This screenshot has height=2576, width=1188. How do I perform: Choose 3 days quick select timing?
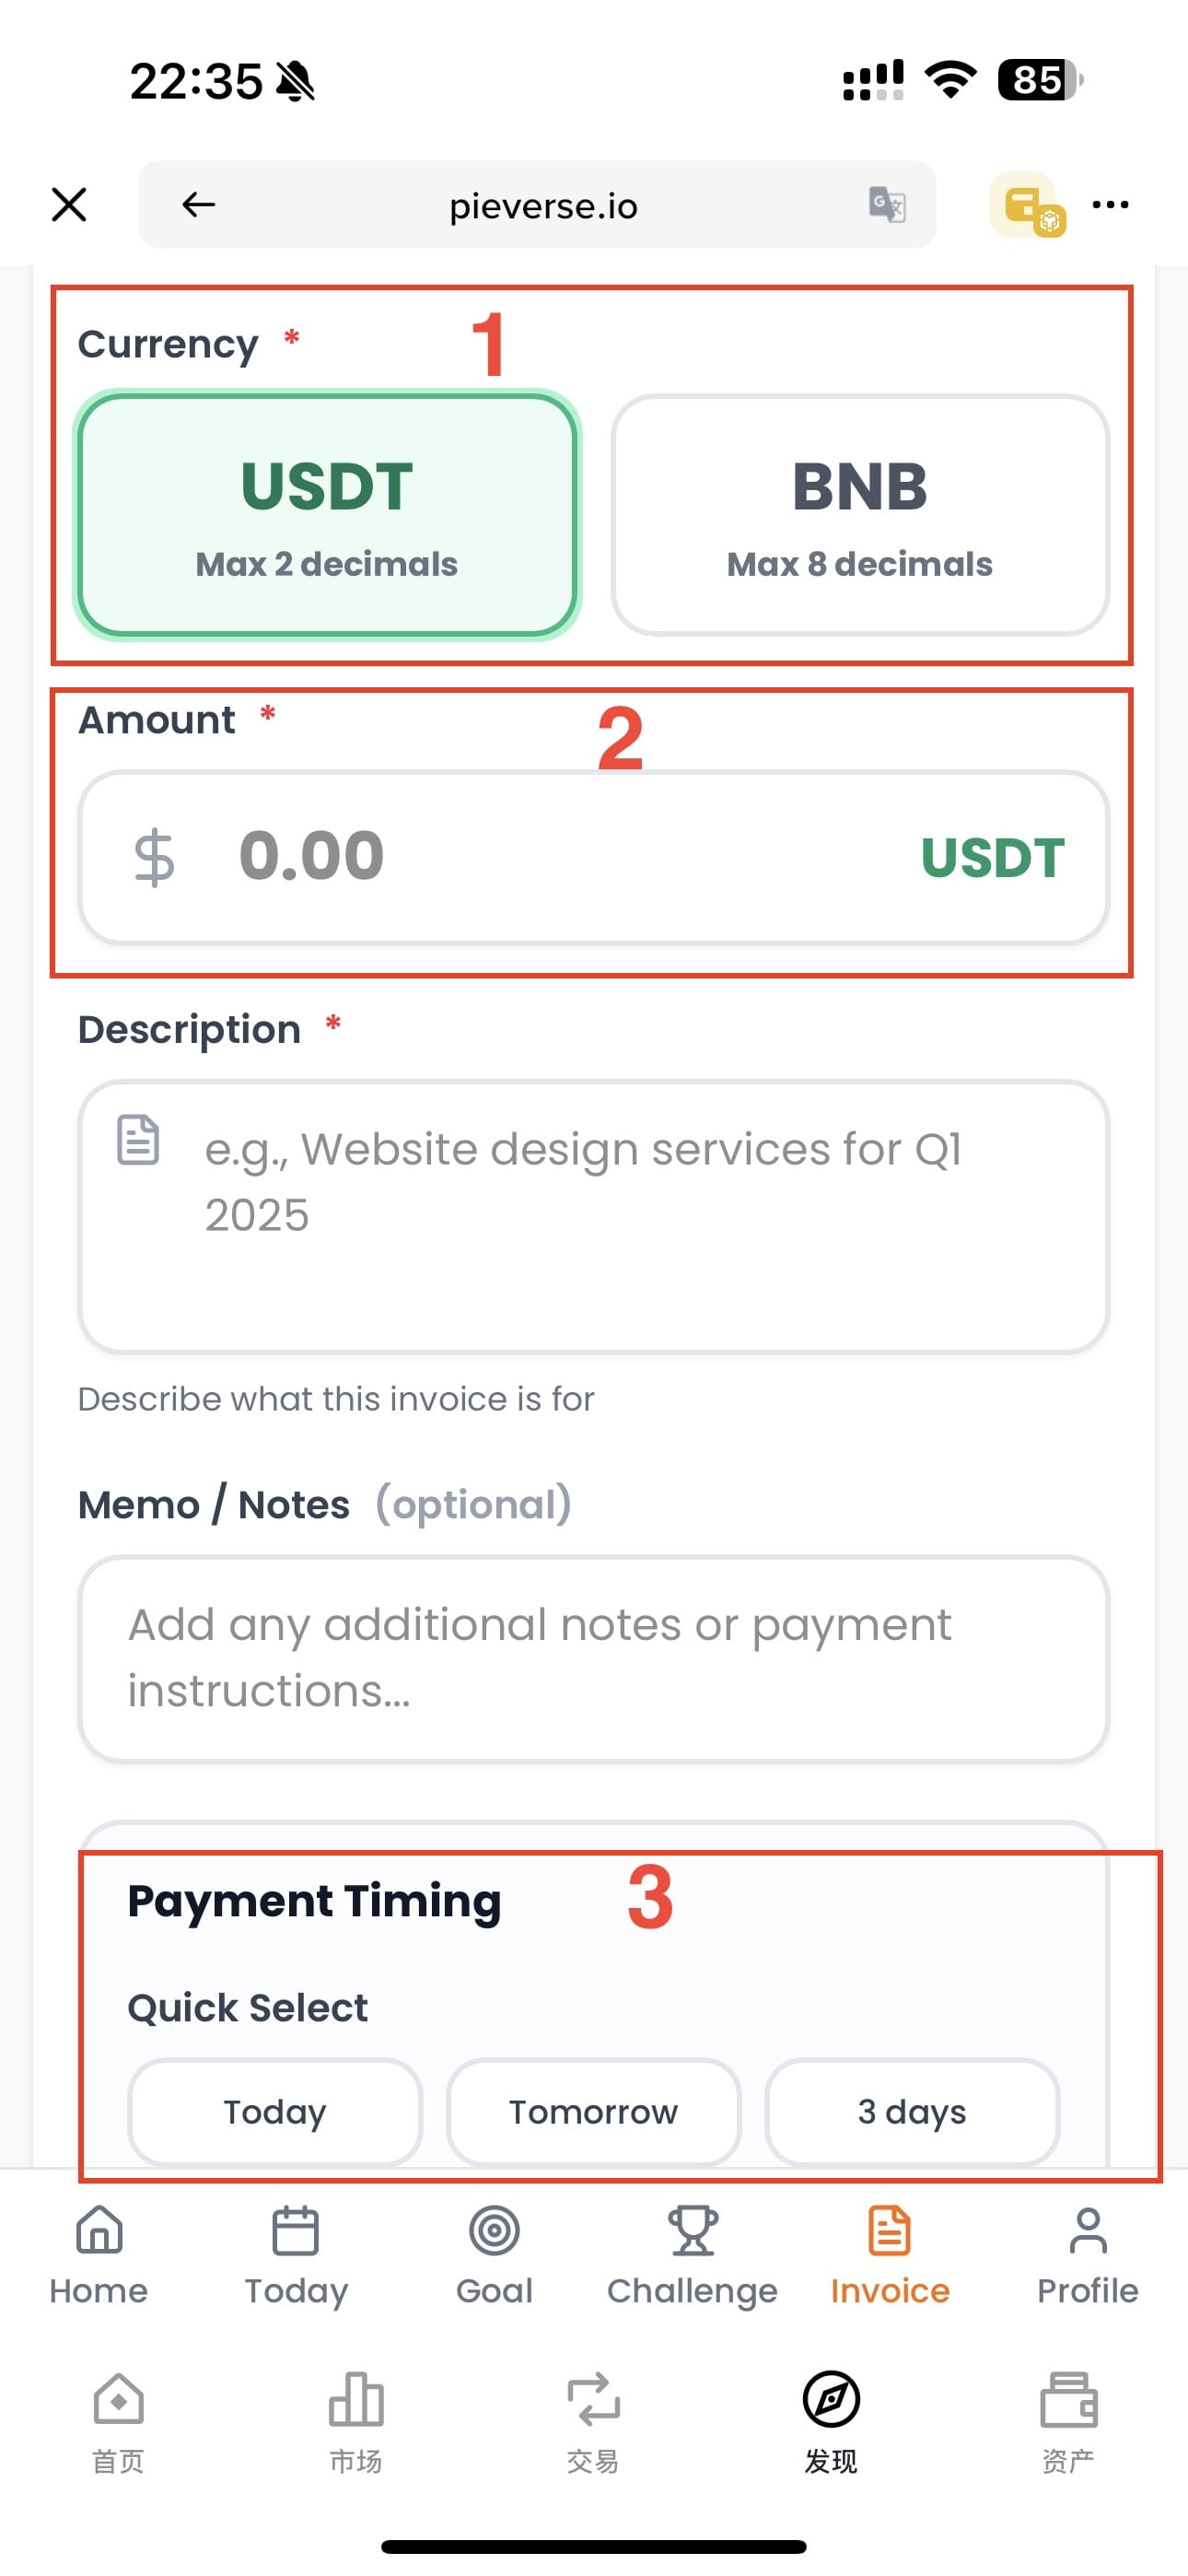911,2111
